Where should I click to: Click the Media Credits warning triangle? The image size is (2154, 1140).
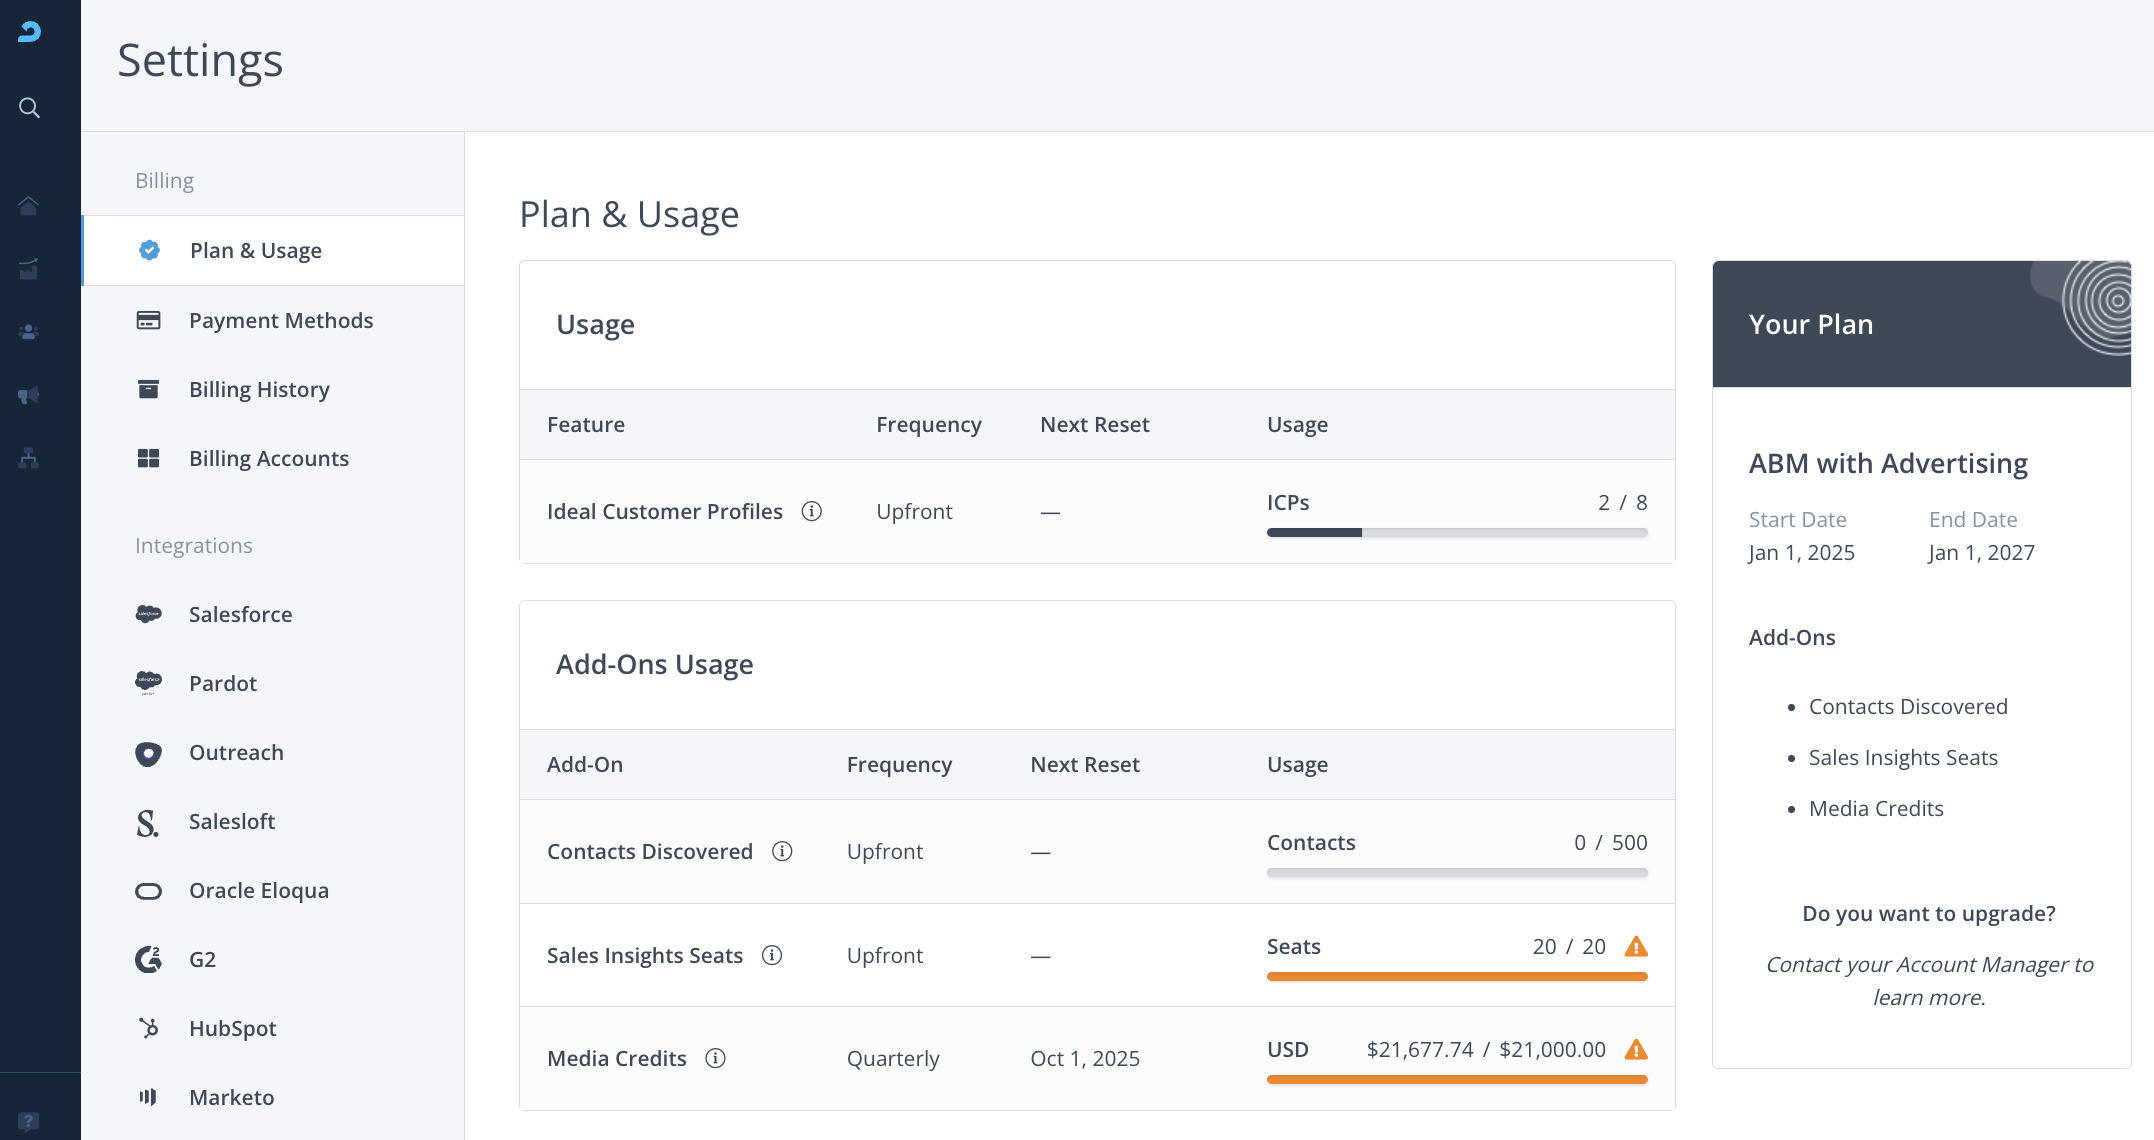pyautogui.click(x=1636, y=1049)
